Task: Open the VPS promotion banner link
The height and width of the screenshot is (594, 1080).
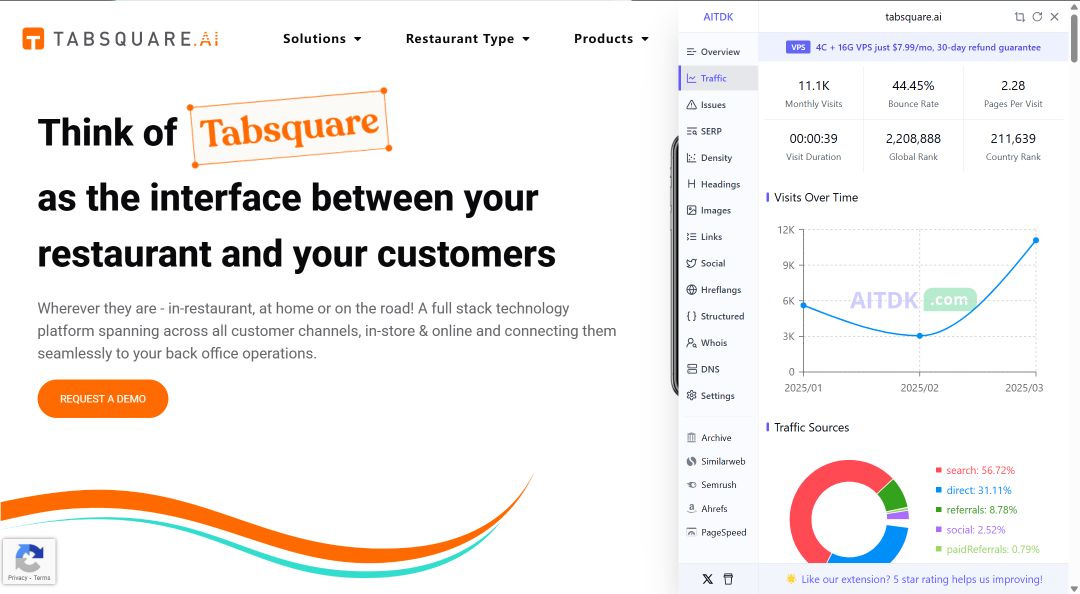Action: point(913,48)
